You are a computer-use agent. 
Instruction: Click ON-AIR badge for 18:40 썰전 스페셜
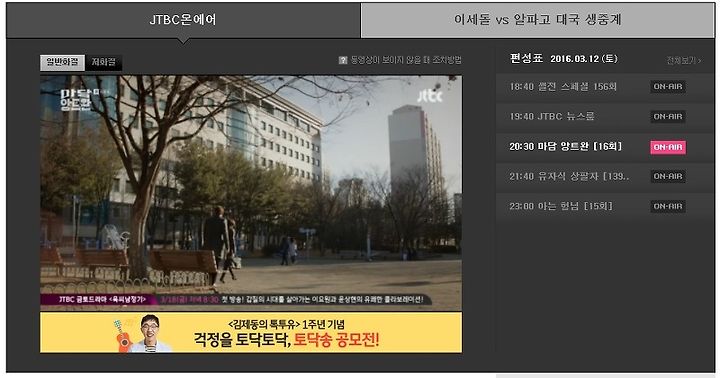[x=668, y=86]
